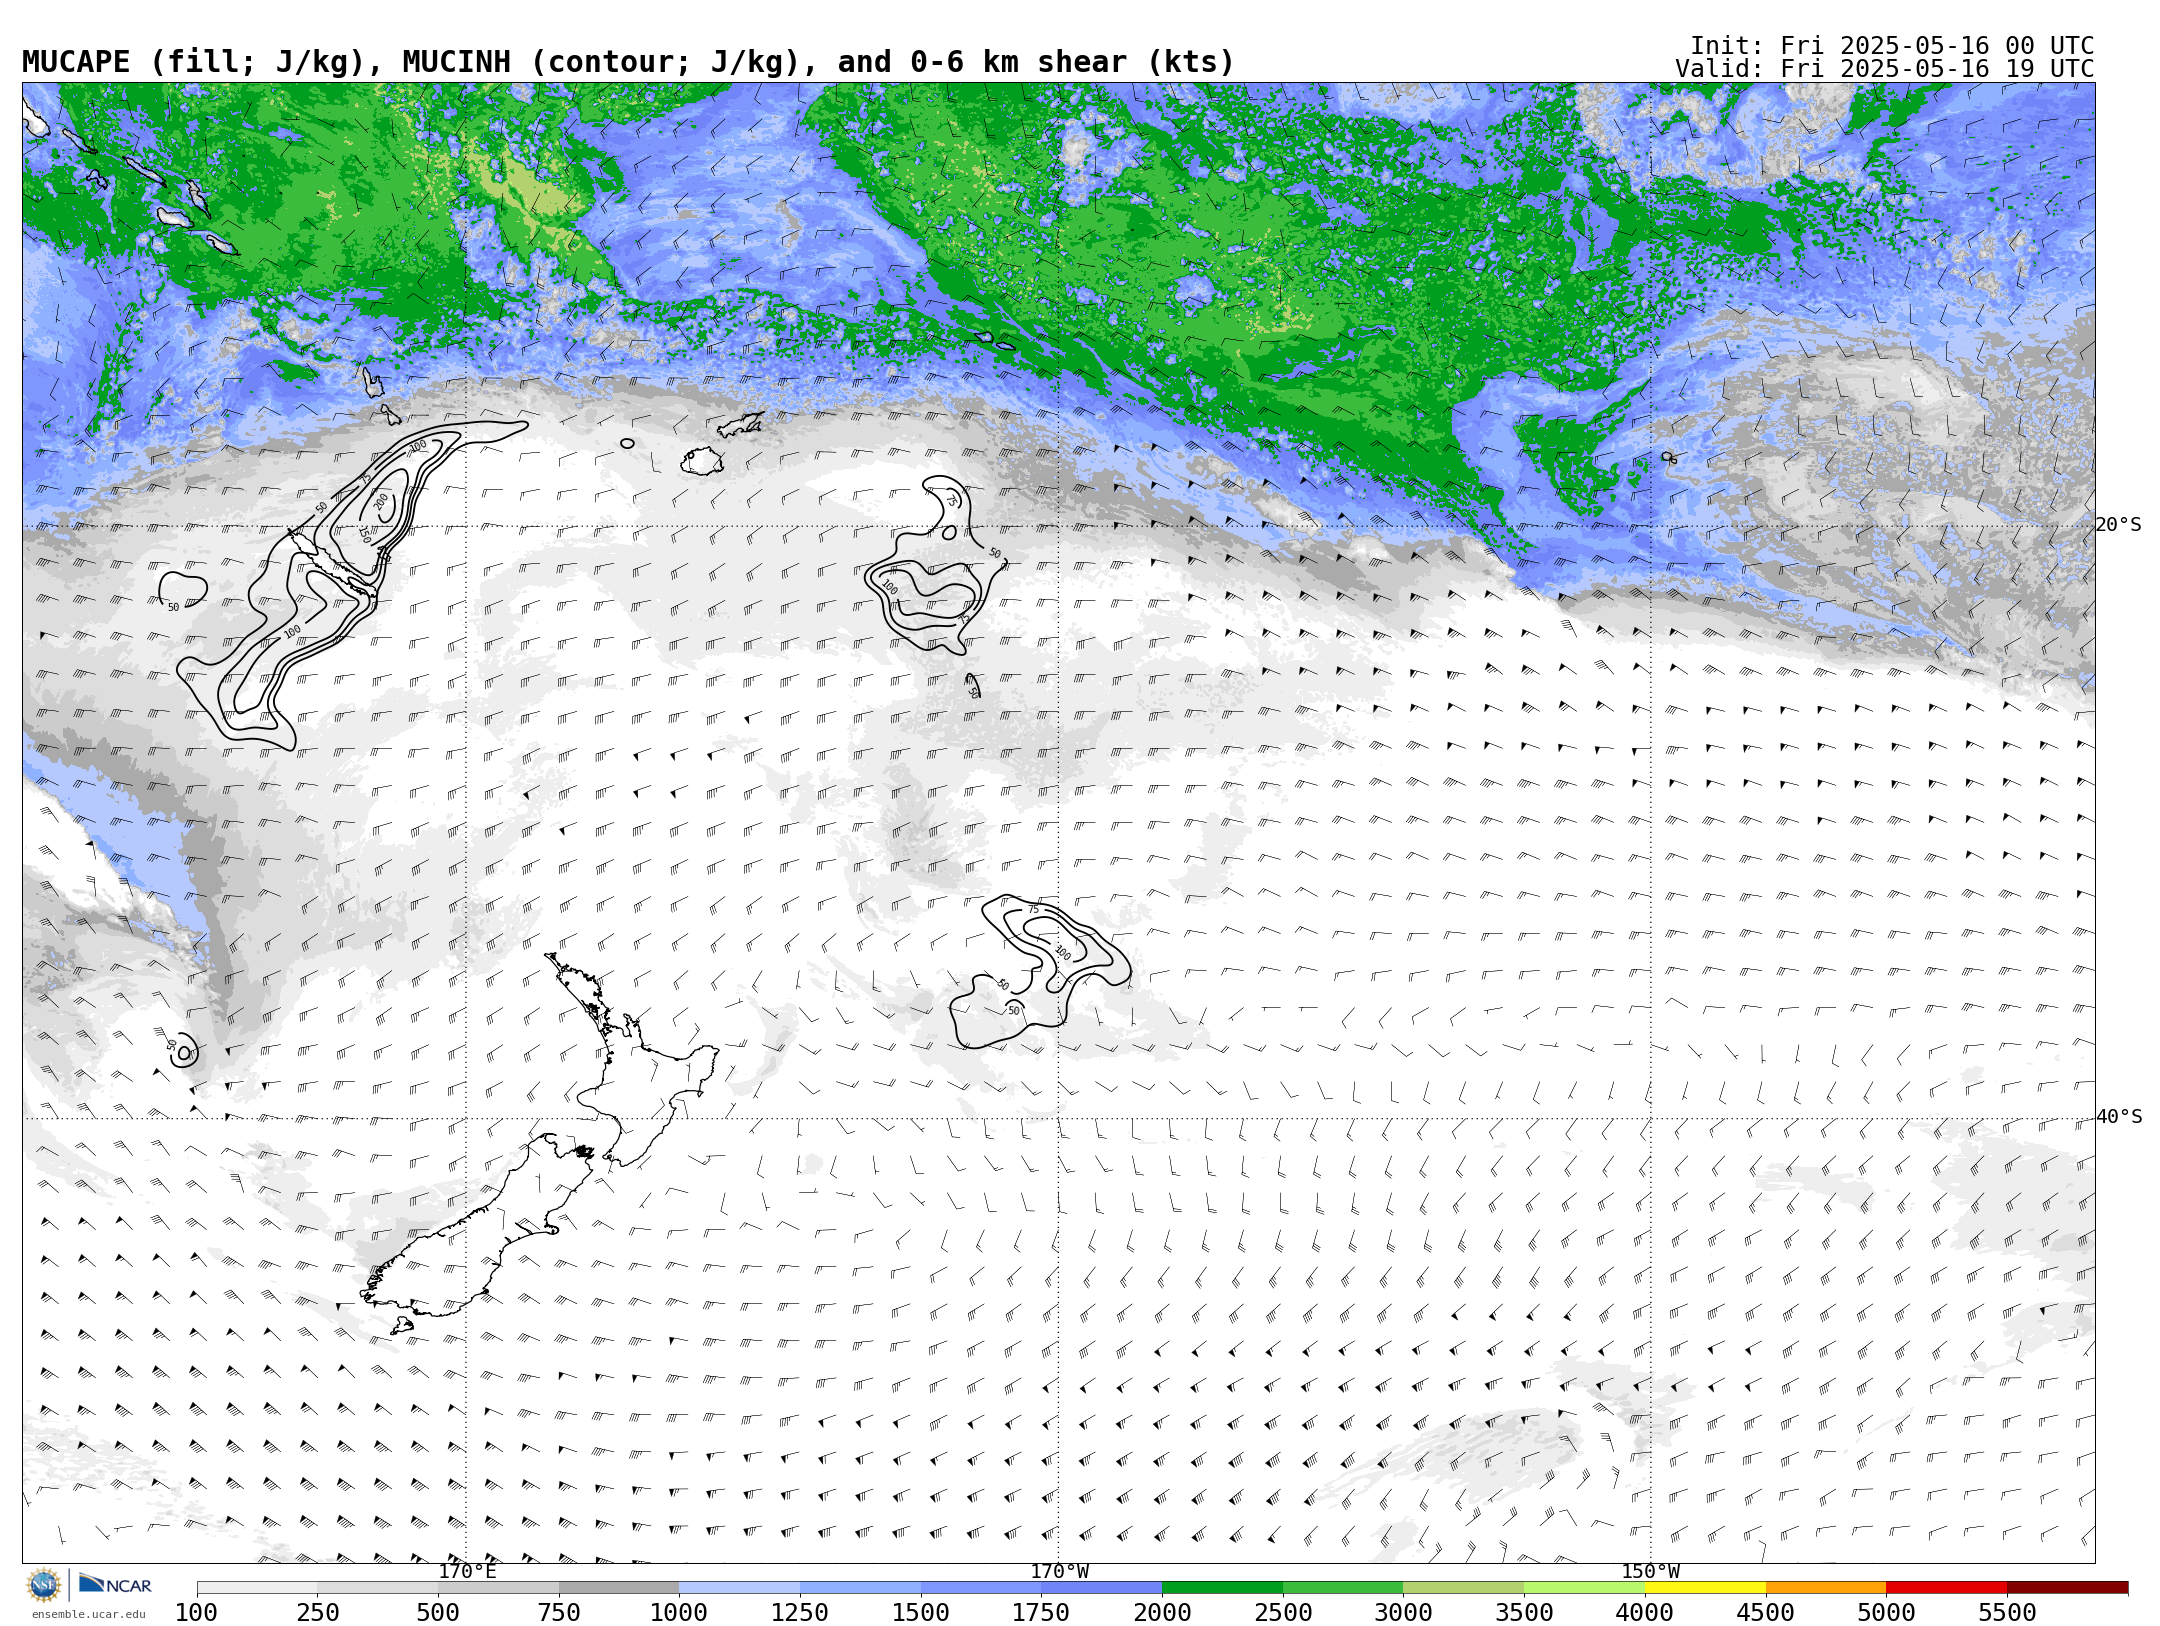The width and height of the screenshot is (2160, 1626).
Task: Pick the bright red 5000-5500 colorbar swatch
Action: click(1946, 1588)
